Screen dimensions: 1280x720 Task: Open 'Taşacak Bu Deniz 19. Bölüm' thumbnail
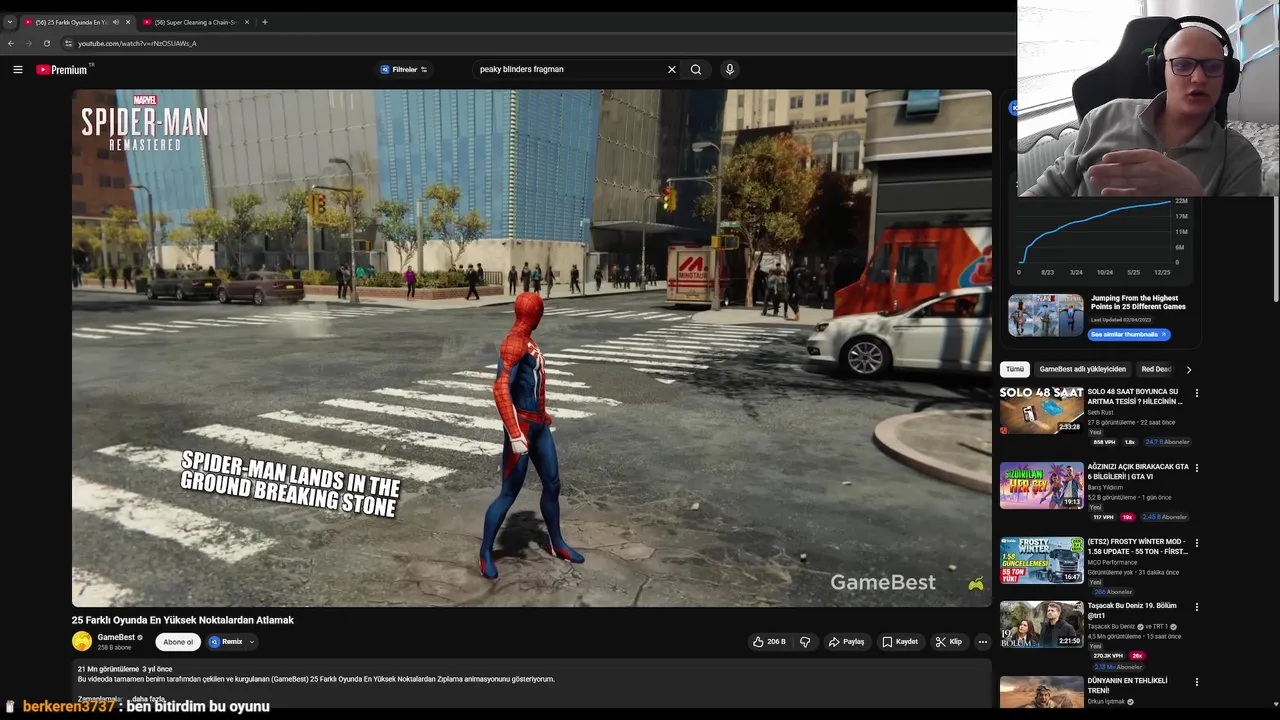1042,624
